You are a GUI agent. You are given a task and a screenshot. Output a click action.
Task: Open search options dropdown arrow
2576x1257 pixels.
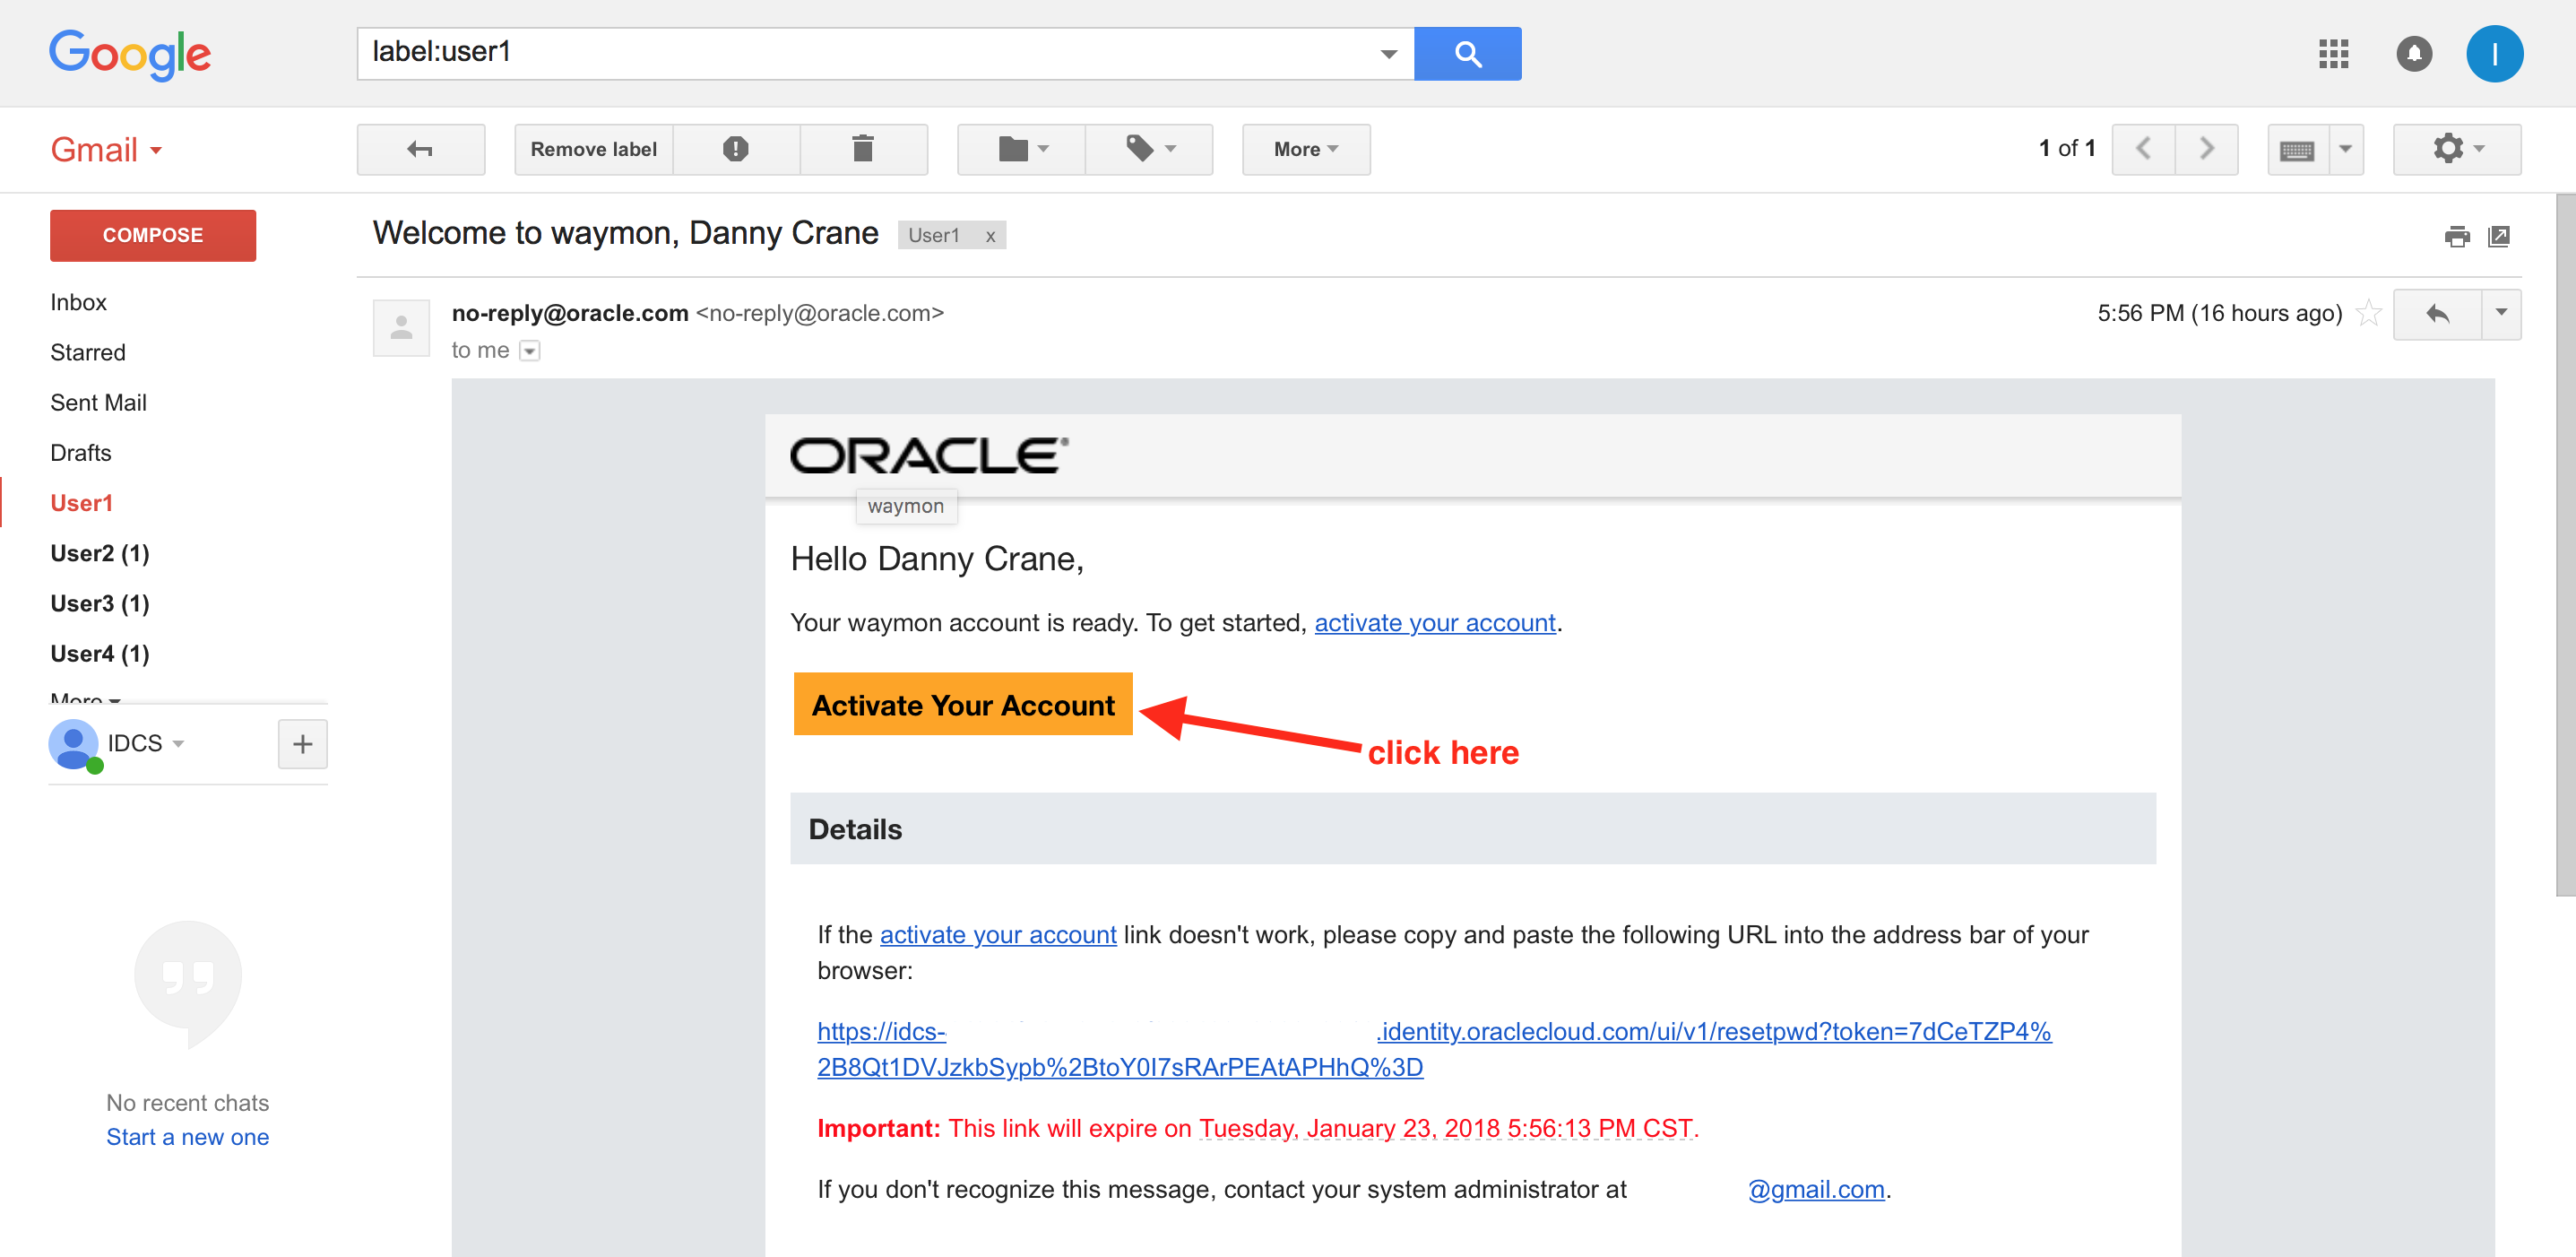coord(1388,54)
